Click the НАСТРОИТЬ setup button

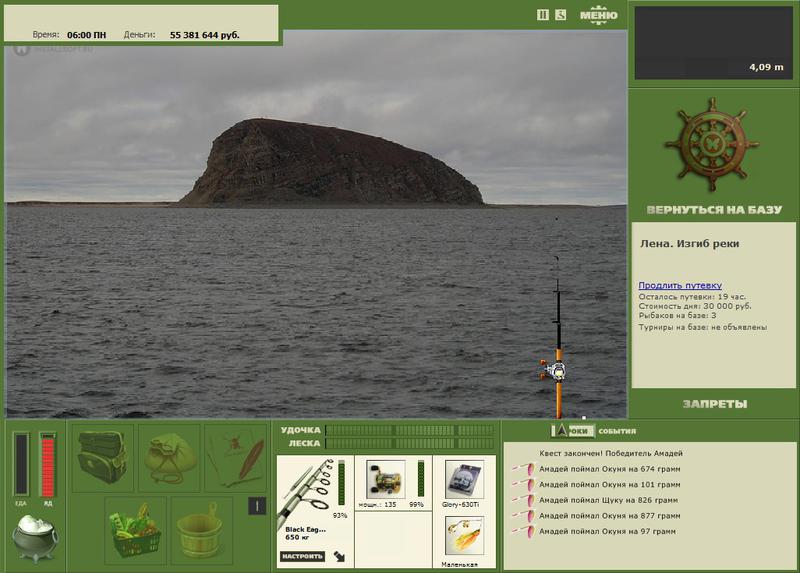click(302, 556)
